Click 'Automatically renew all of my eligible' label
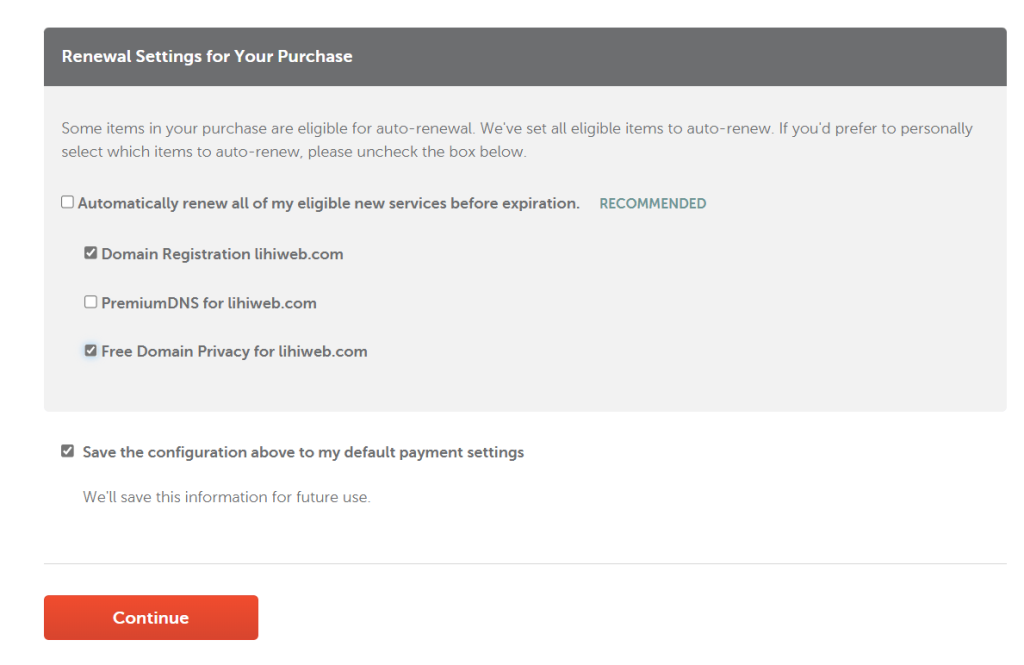The image size is (1024, 665). [x=328, y=204]
